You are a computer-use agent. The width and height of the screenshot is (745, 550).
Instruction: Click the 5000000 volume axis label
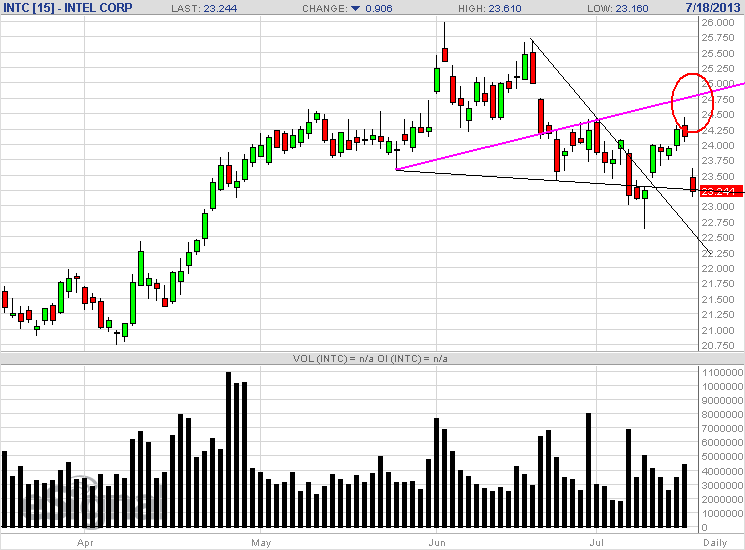tap(722, 457)
